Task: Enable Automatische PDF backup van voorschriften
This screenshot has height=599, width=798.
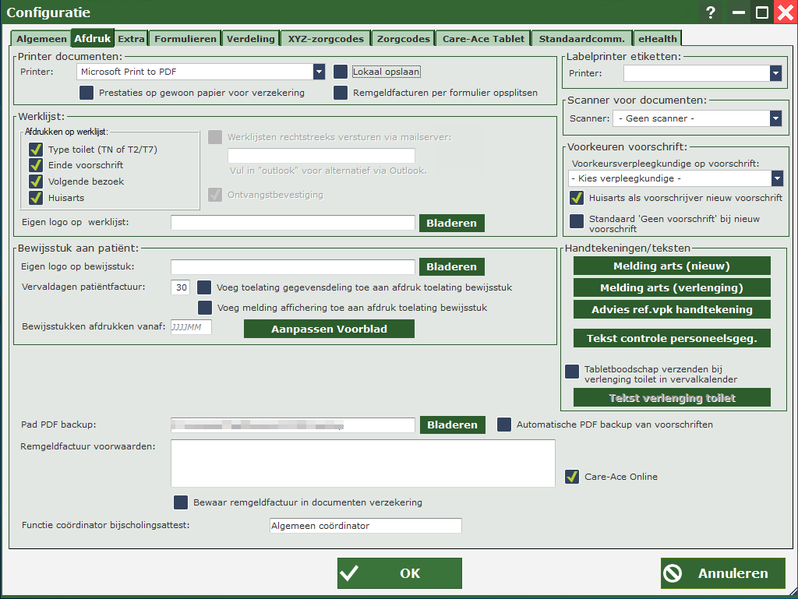Action: pos(504,424)
